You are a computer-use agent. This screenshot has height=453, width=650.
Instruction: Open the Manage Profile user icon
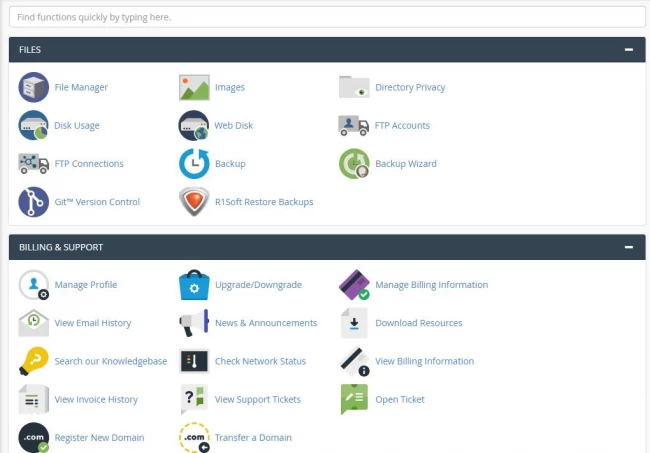coord(34,285)
